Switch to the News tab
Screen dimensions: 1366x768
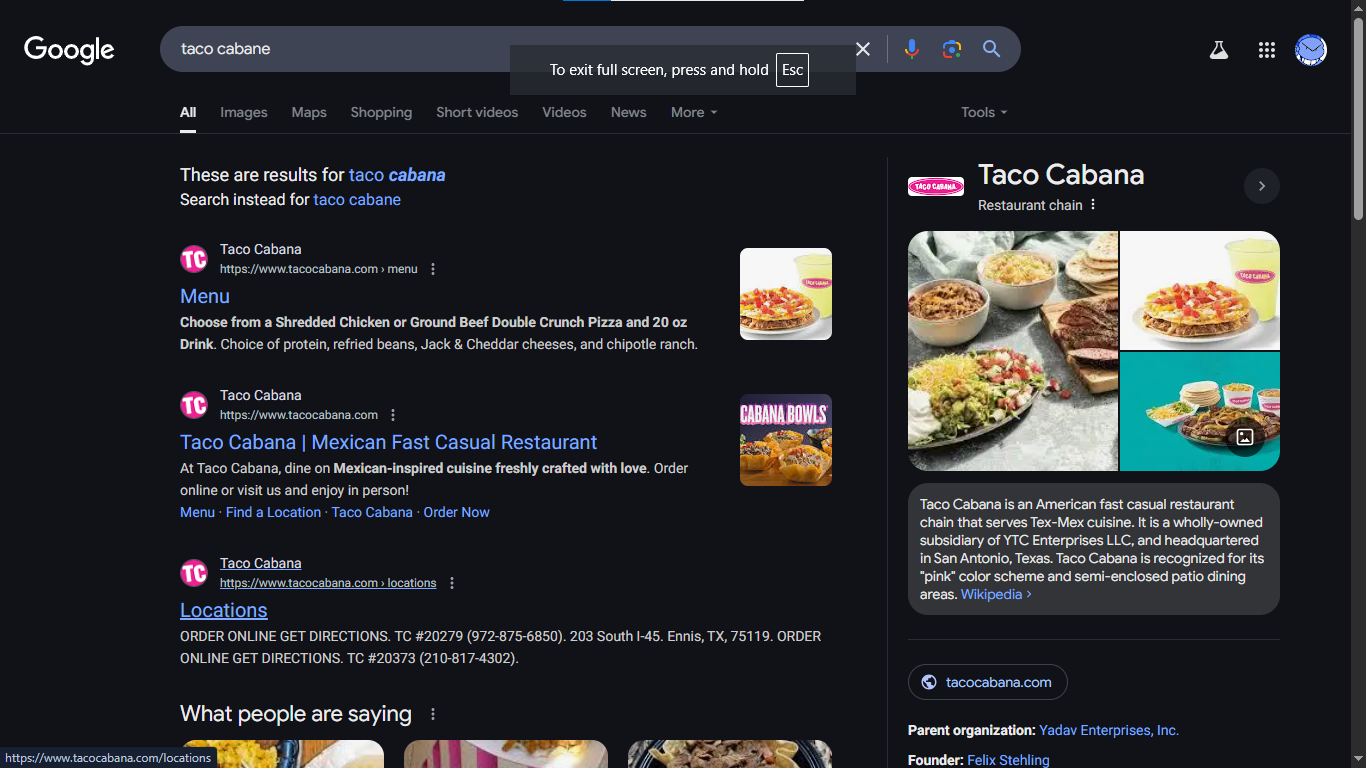coord(629,112)
